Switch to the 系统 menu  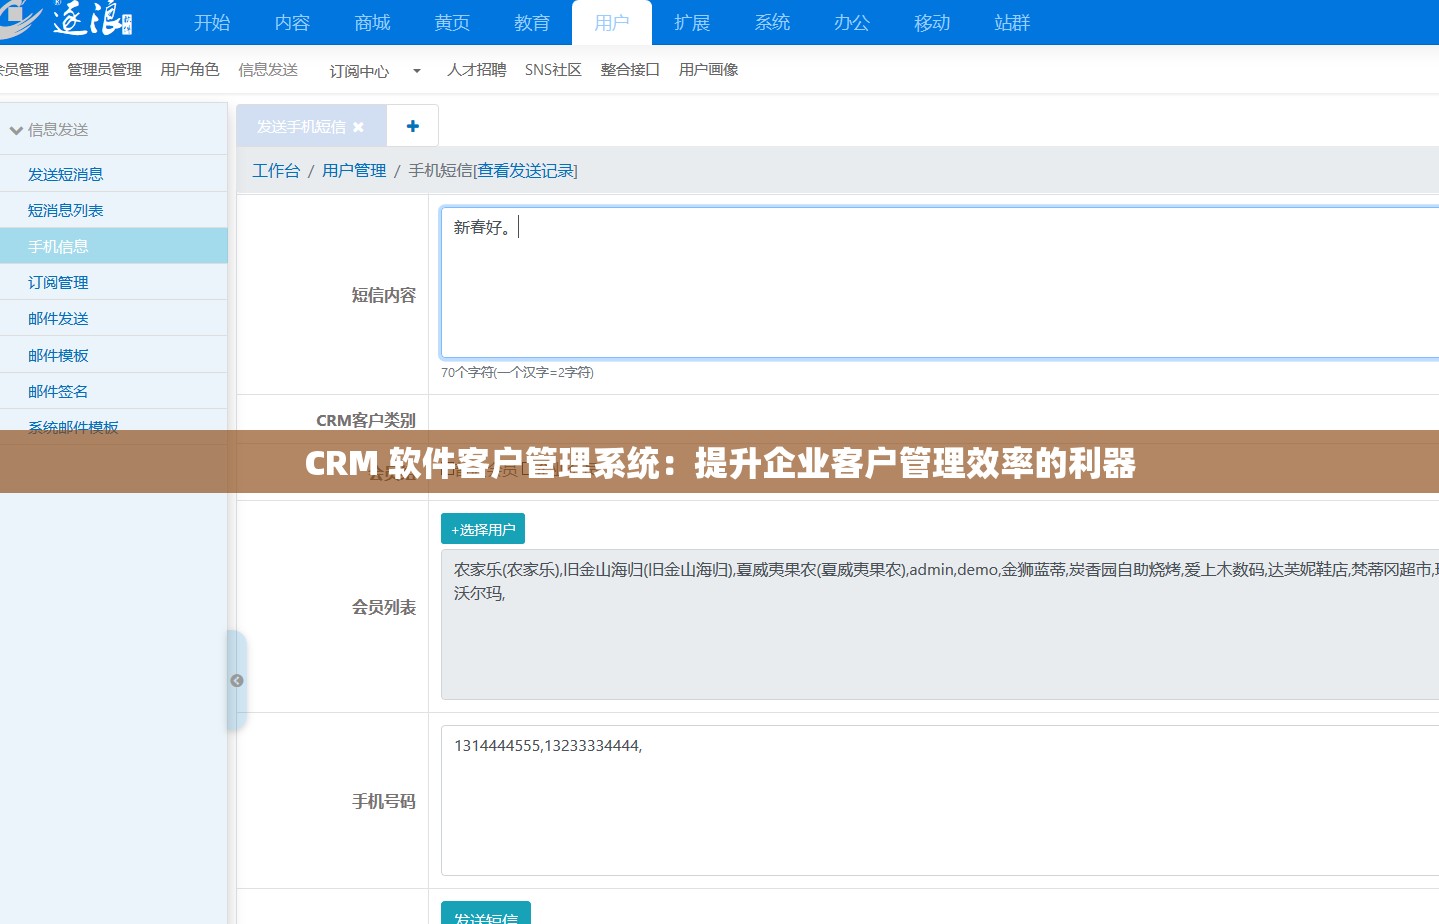(771, 22)
